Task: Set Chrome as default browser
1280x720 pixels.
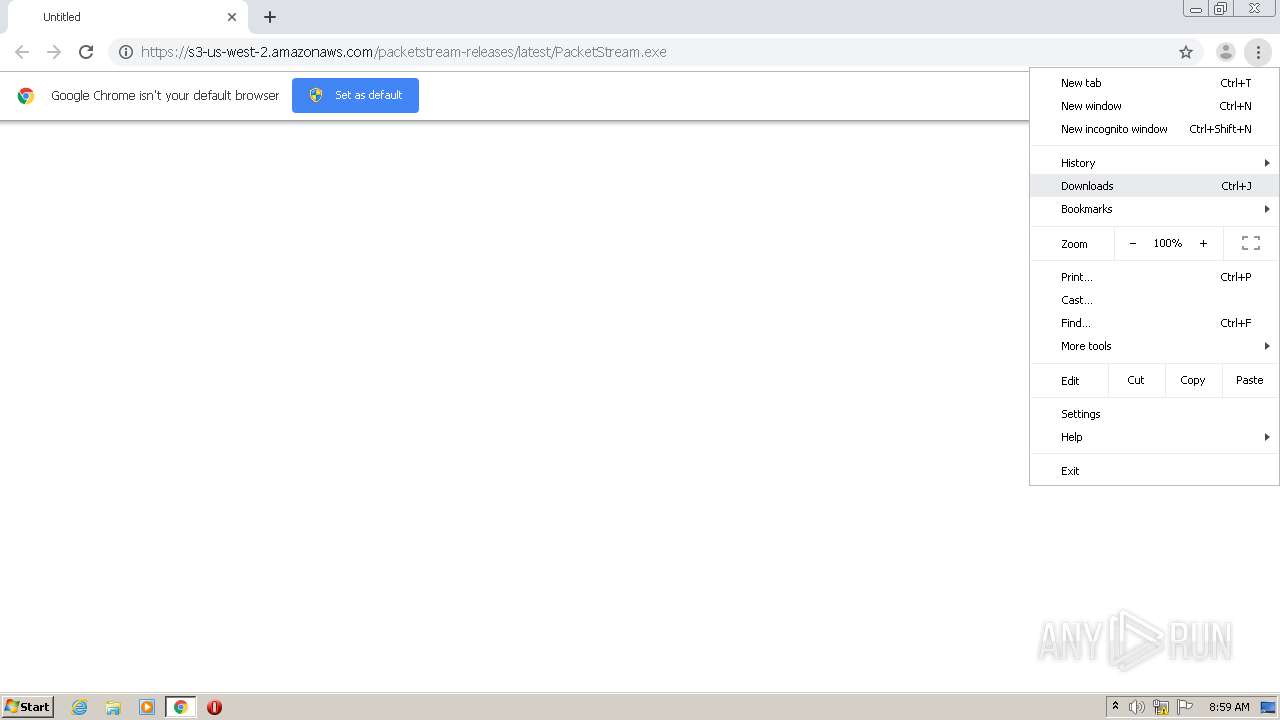Action: [x=355, y=95]
